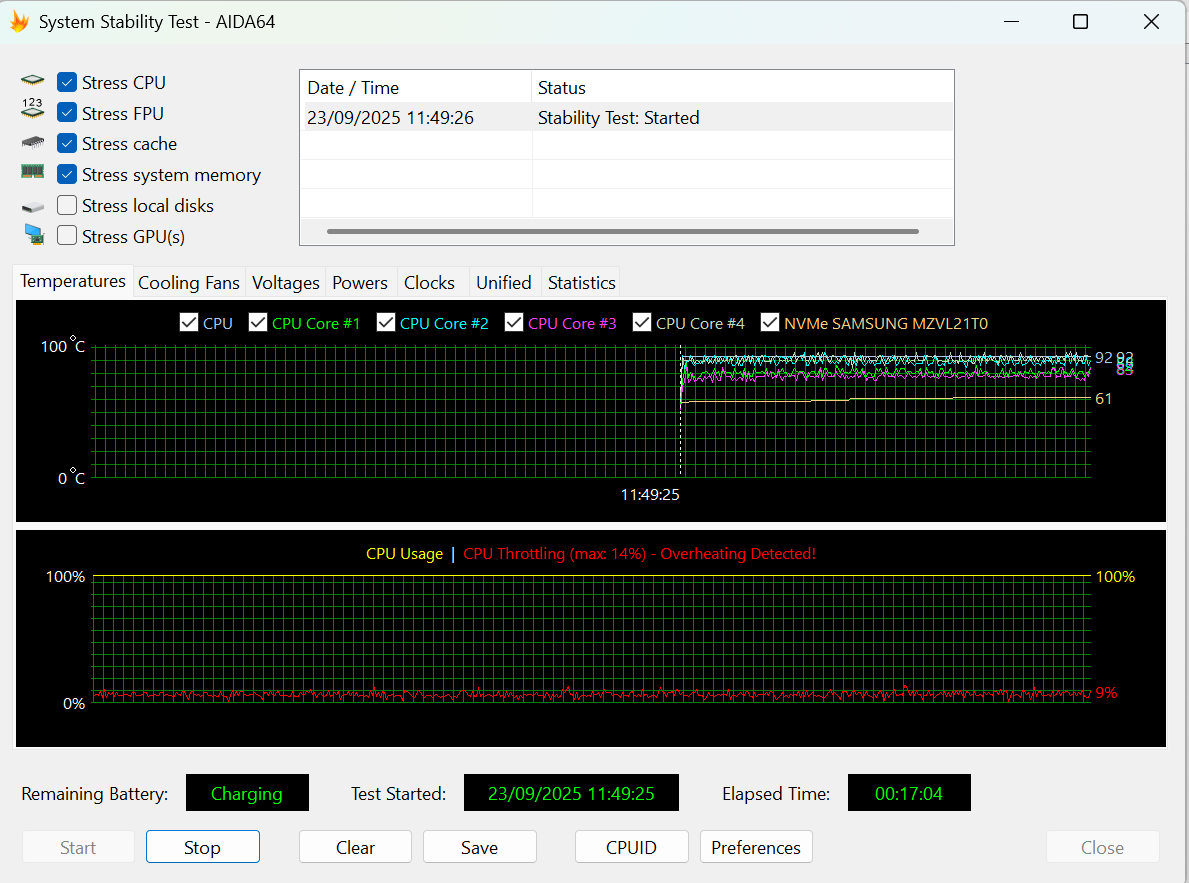
Task: Click the RAM module icon beside Stress system memory
Action: pyautogui.click(x=33, y=171)
